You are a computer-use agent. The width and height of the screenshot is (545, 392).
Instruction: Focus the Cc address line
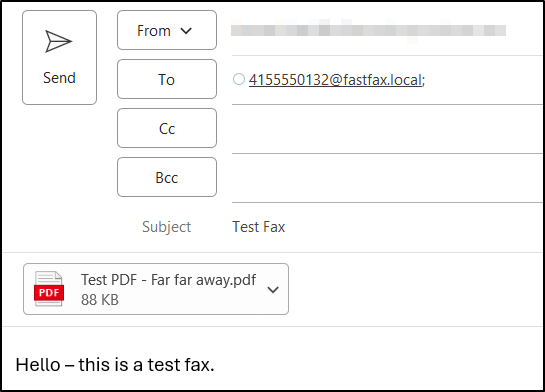(387, 129)
